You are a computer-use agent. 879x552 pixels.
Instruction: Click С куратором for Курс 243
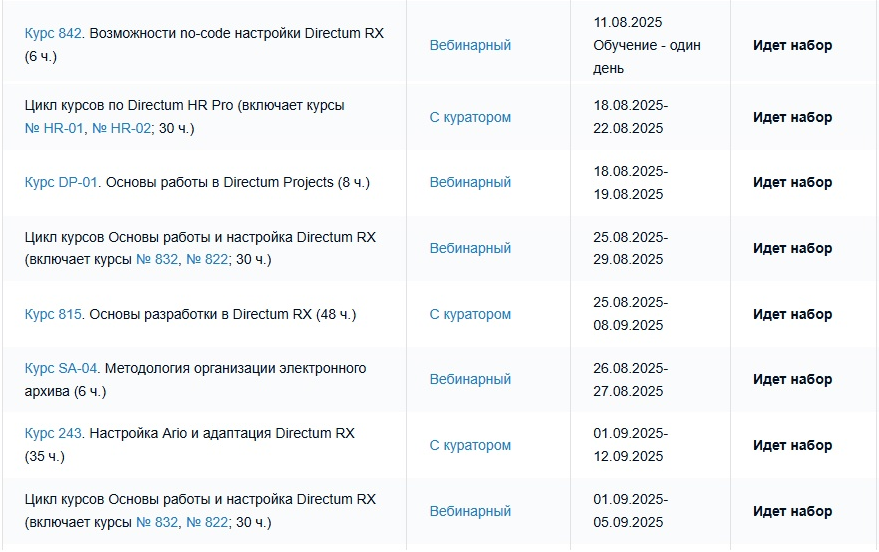[x=470, y=446]
